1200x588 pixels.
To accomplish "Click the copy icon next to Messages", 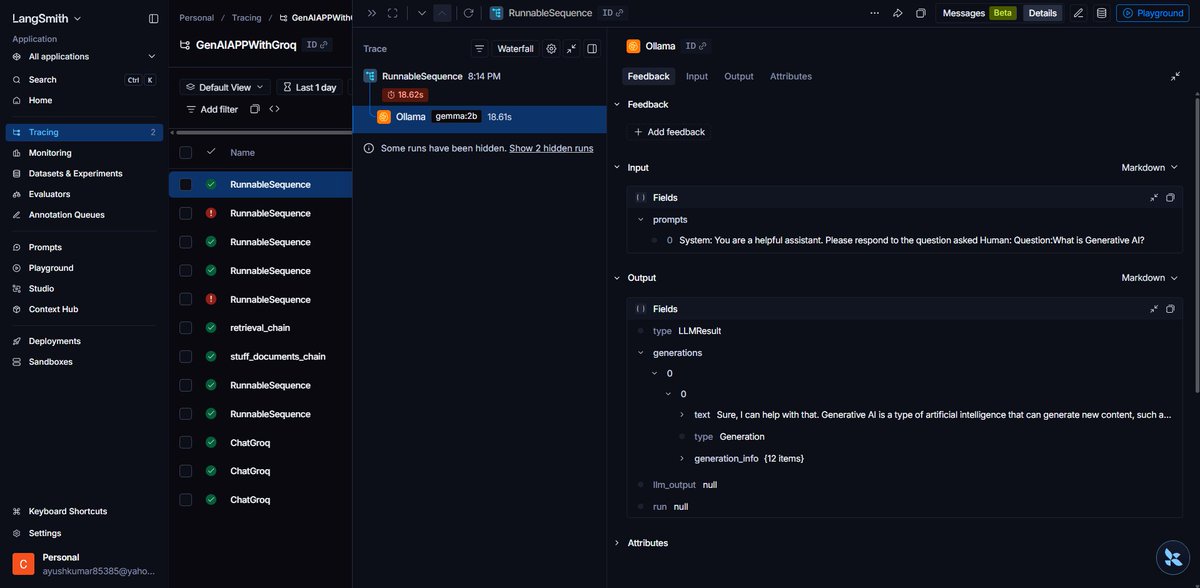I will point(921,13).
